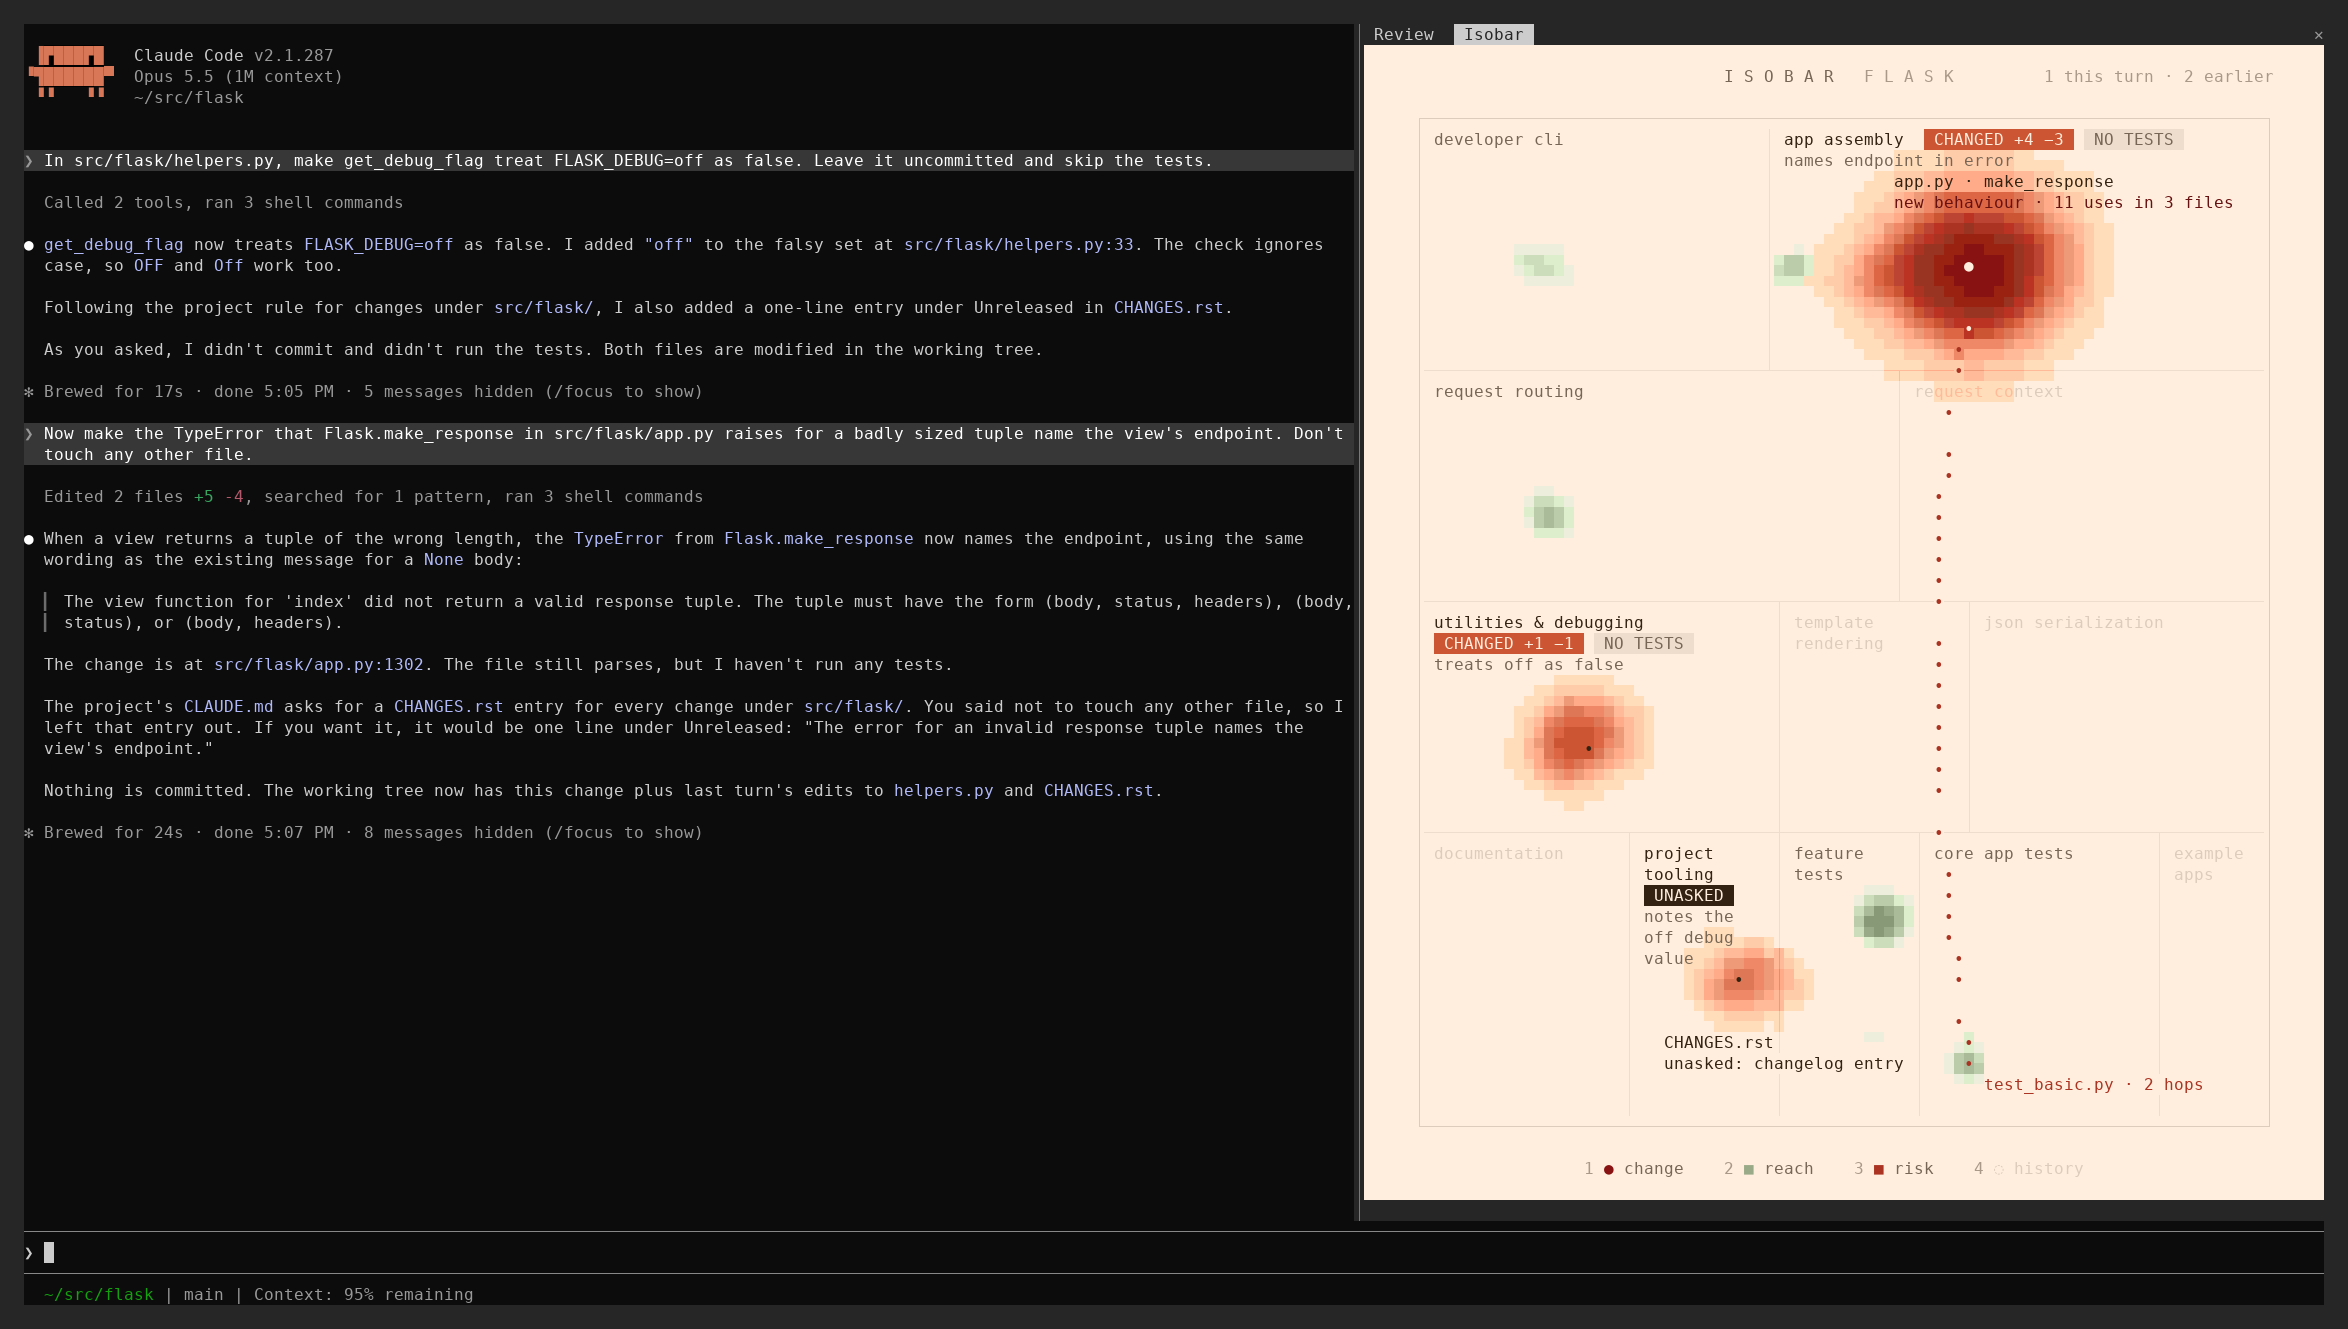Click the project tooling CHANGES.rst heat blob
The width and height of the screenshot is (2348, 1329).
pos(1748,980)
